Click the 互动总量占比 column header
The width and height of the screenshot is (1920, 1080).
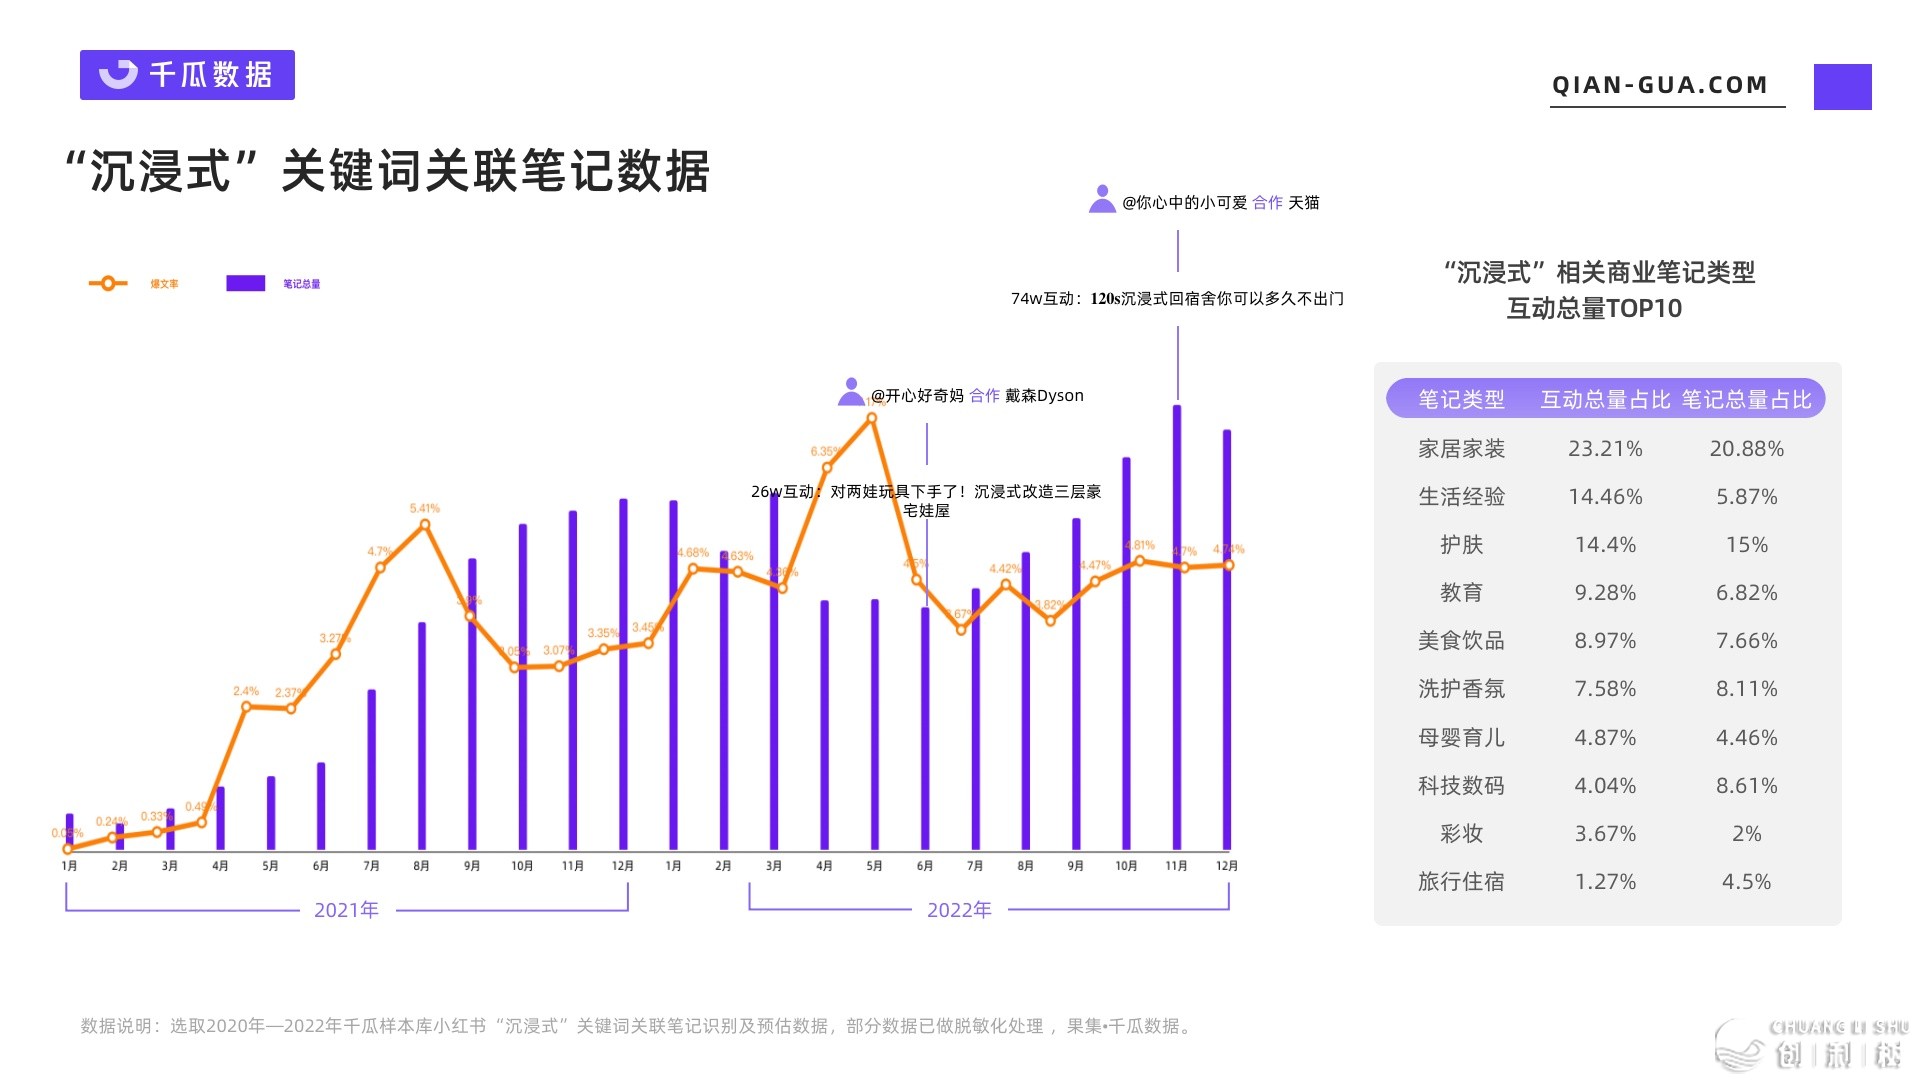pos(1605,400)
